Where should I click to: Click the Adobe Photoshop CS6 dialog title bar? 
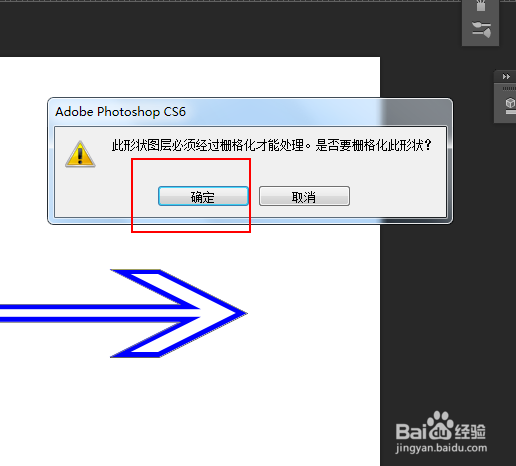[x=250, y=112]
